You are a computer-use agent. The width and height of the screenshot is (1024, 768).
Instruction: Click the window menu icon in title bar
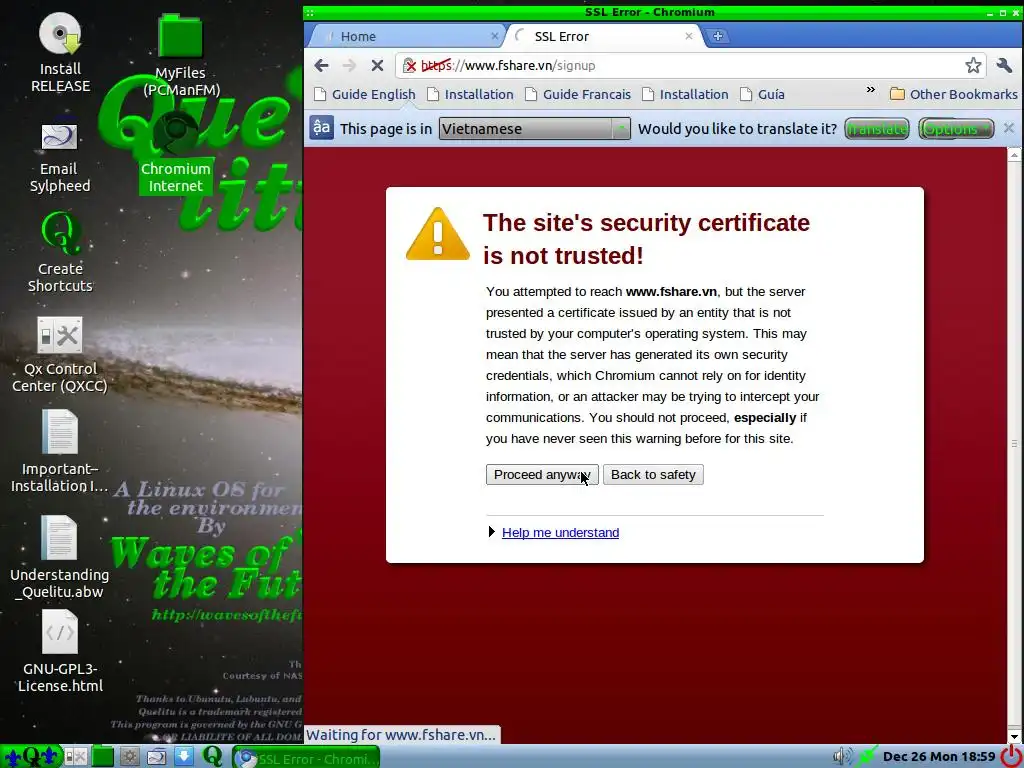pyautogui.click(x=310, y=12)
